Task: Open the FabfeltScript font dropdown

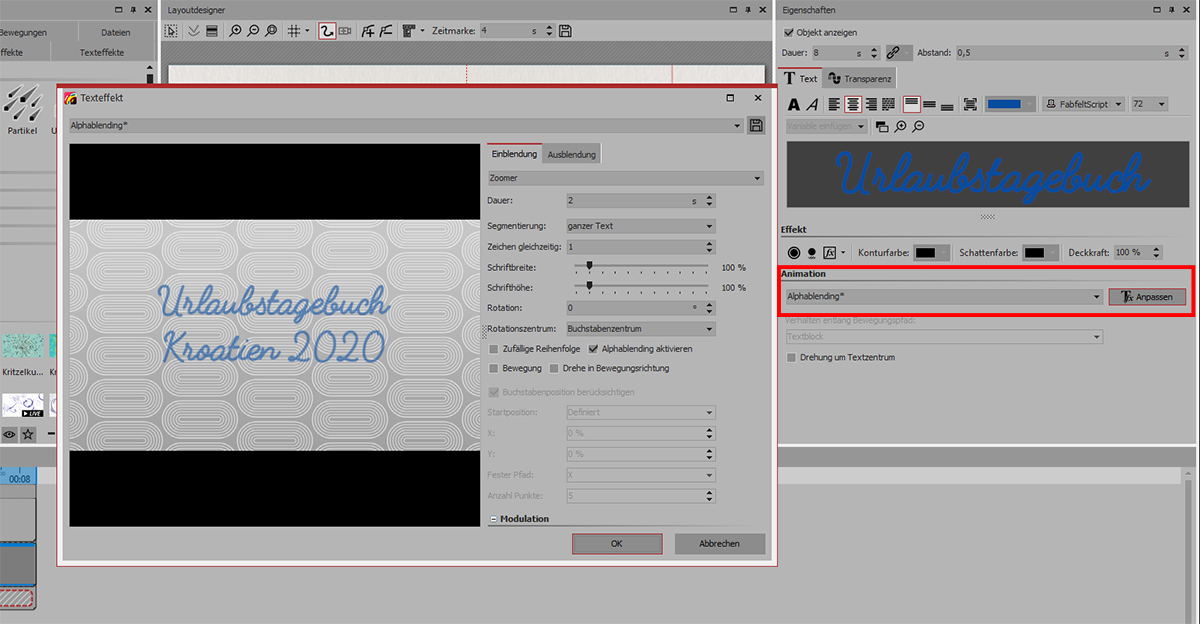Action: [1085, 104]
